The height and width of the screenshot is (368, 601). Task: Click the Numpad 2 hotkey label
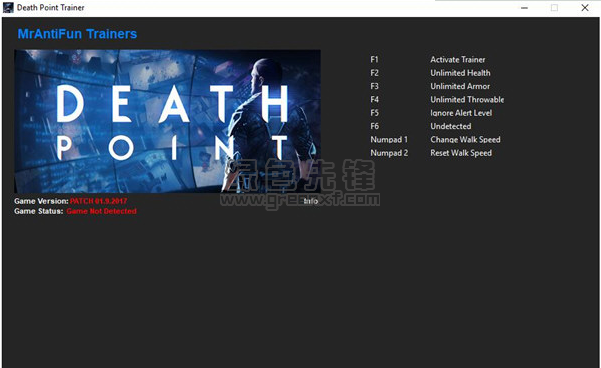click(389, 153)
